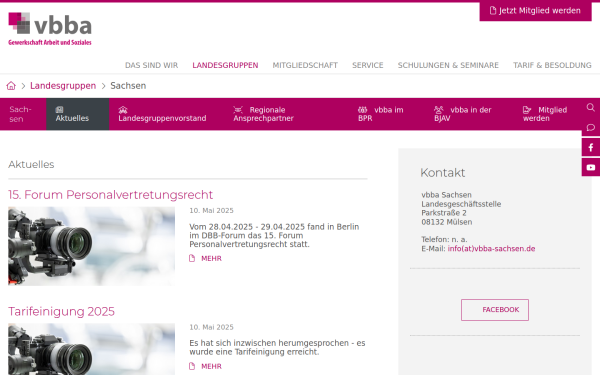The height and width of the screenshot is (375, 600).
Task: Click Jetzt Mitglied werden button
Action: pyautogui.click(x=535, y=11)
